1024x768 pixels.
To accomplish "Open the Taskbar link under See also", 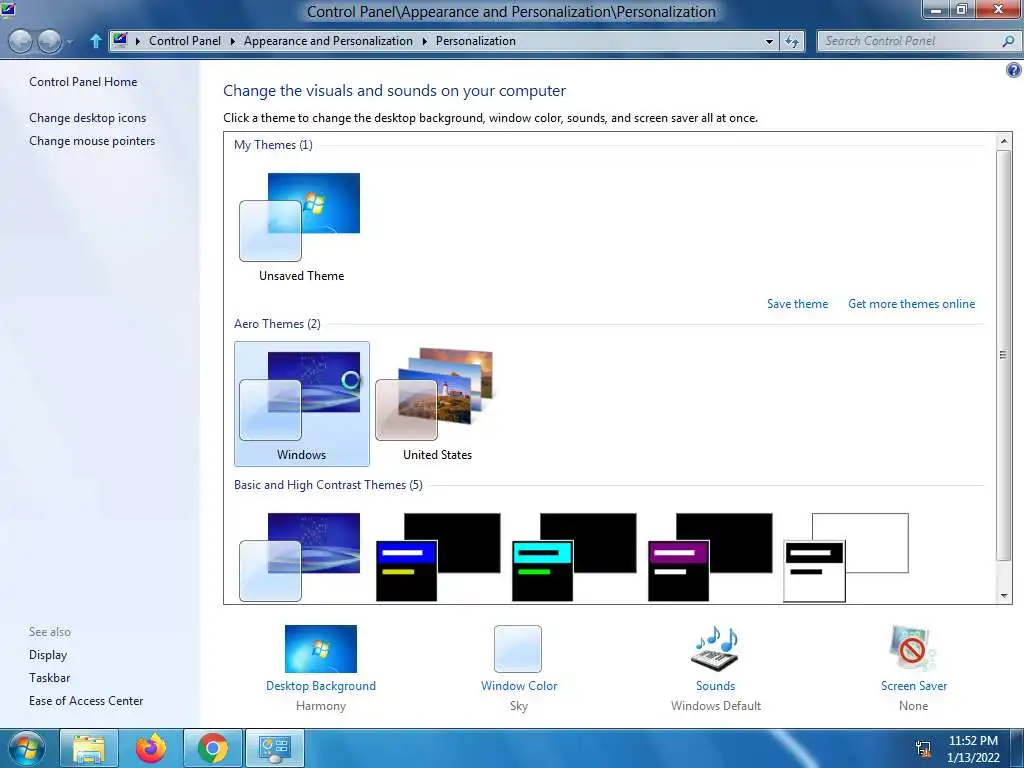I will coord(50,678).
